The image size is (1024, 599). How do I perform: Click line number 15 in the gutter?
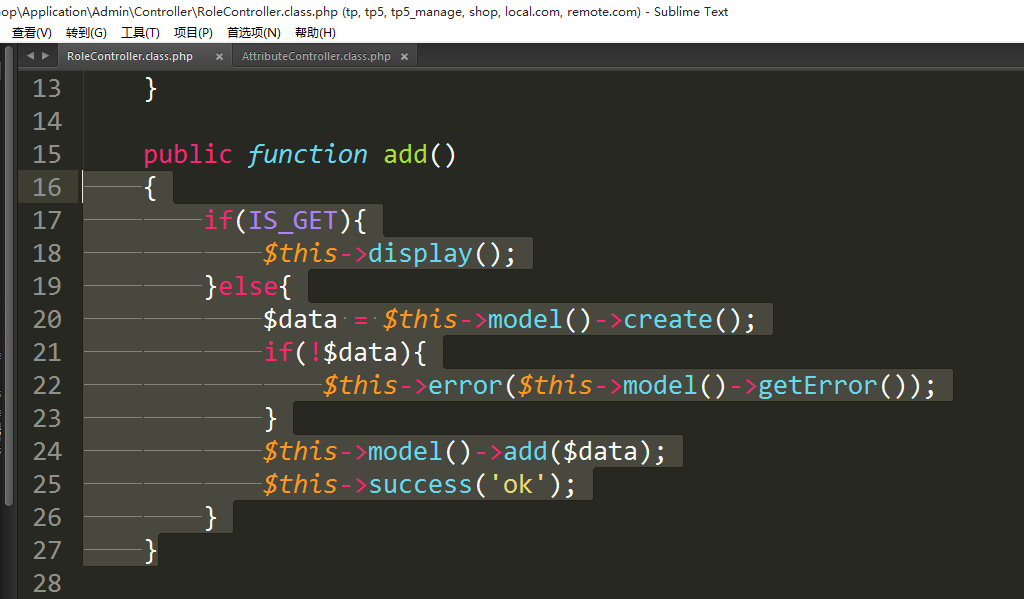pyautogui.click(x=47, y=154)
